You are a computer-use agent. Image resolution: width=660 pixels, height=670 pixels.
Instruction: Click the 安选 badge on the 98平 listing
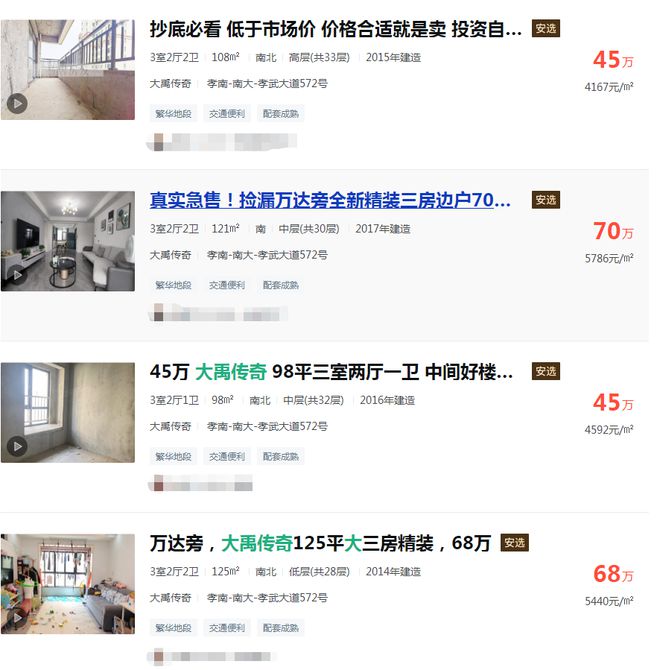[546, 371]
